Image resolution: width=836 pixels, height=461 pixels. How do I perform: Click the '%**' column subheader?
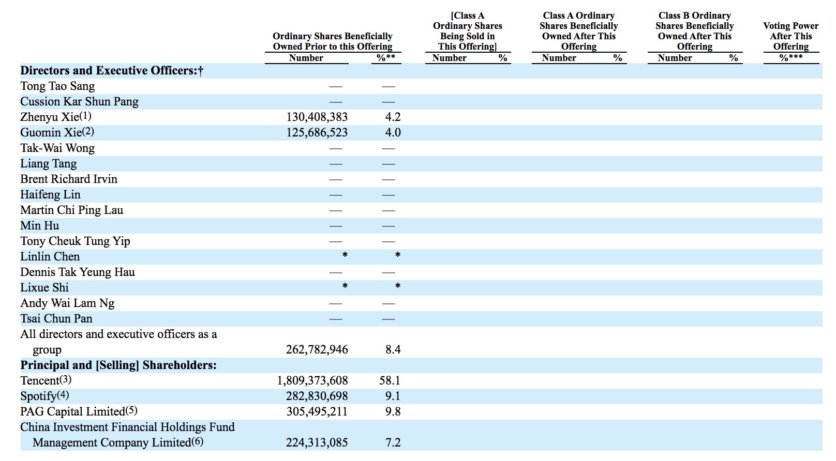click(386, 58)
